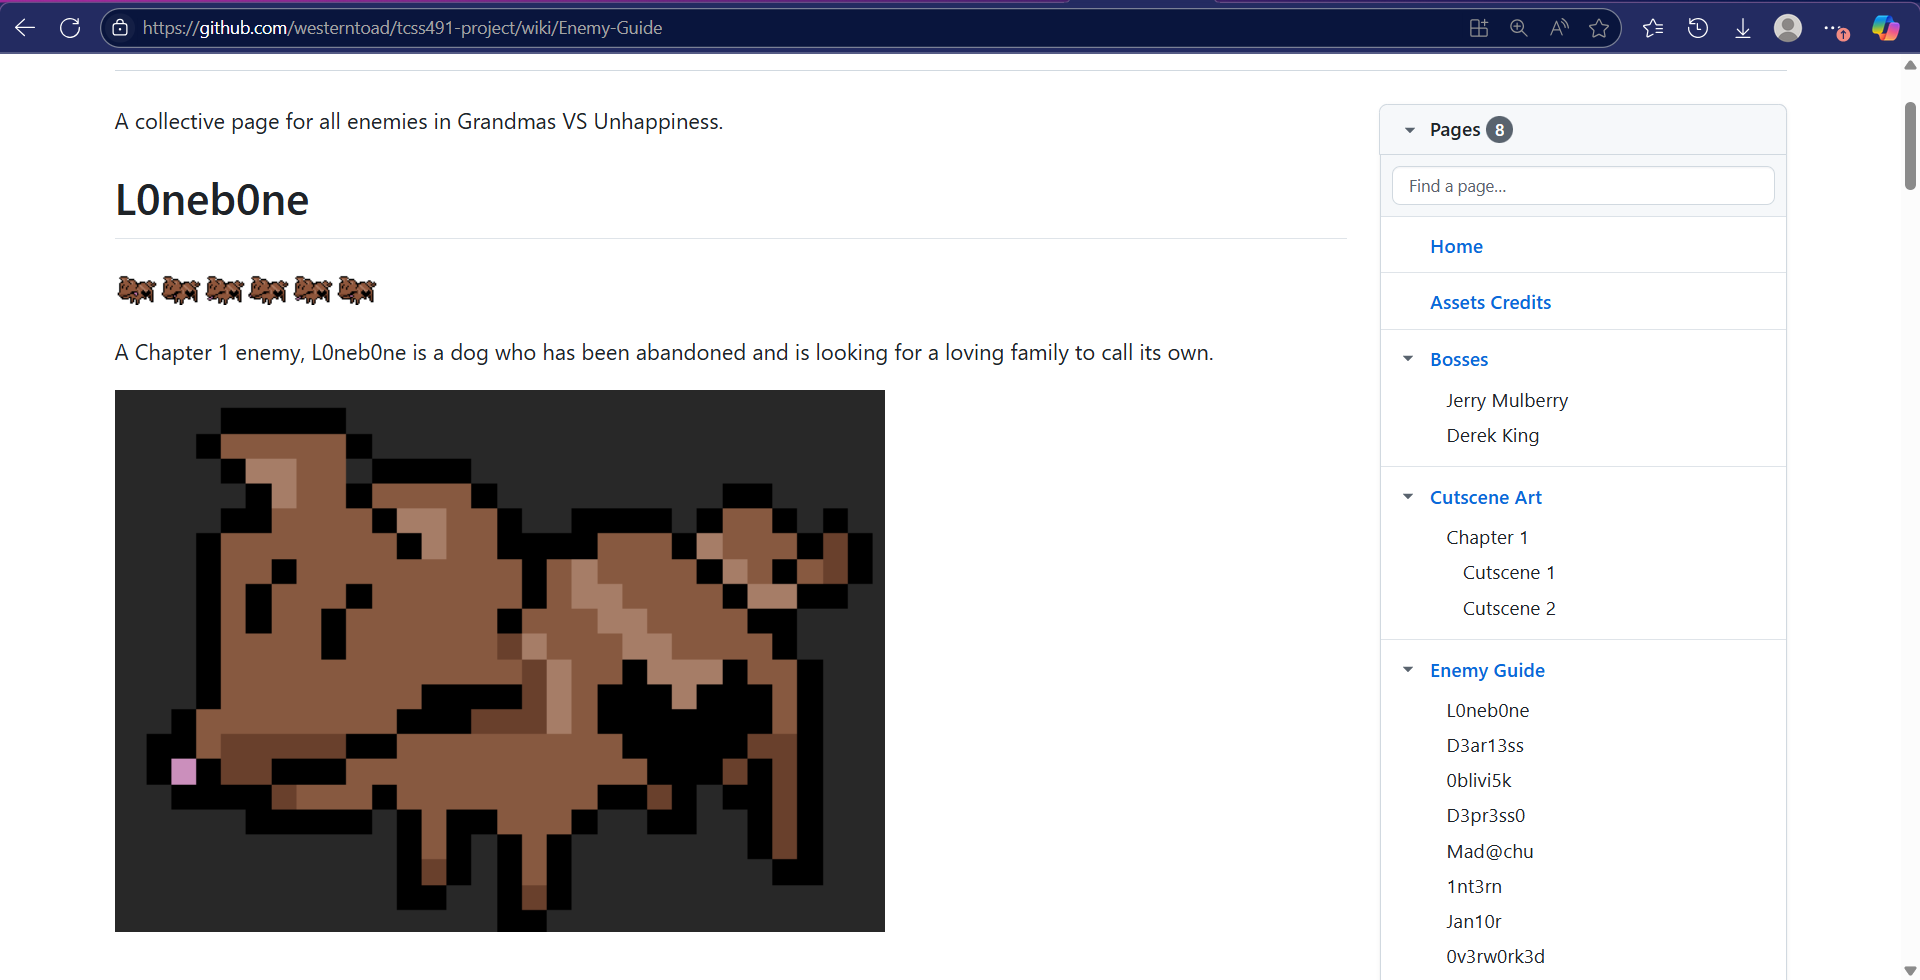This screenshot has height=980, width=1920.
Task: Open the Settings and more ellipsis menu
Action: [x=1835, y=29]
